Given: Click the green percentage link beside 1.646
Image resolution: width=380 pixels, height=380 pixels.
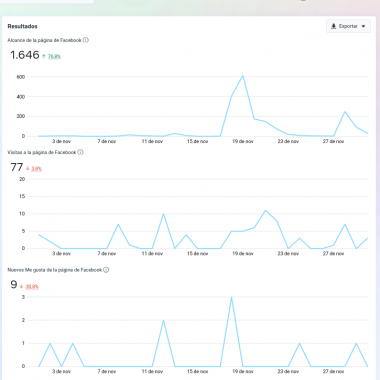Looking at the screenshot, I should click(x=54, y=56).
